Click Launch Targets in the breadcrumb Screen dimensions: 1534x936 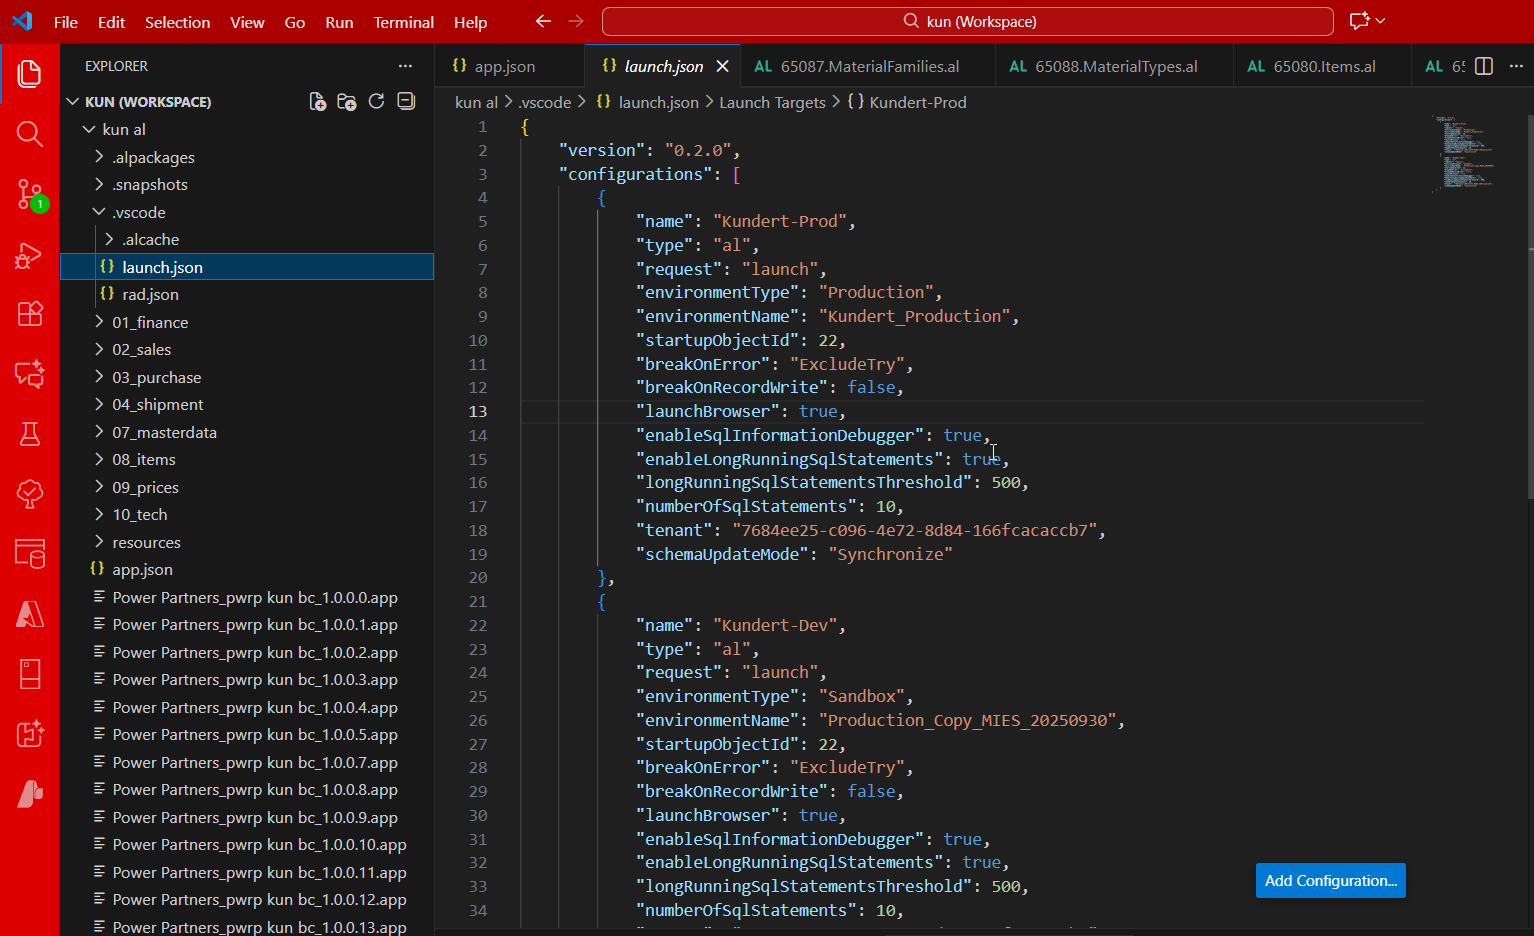coord(773,102)
